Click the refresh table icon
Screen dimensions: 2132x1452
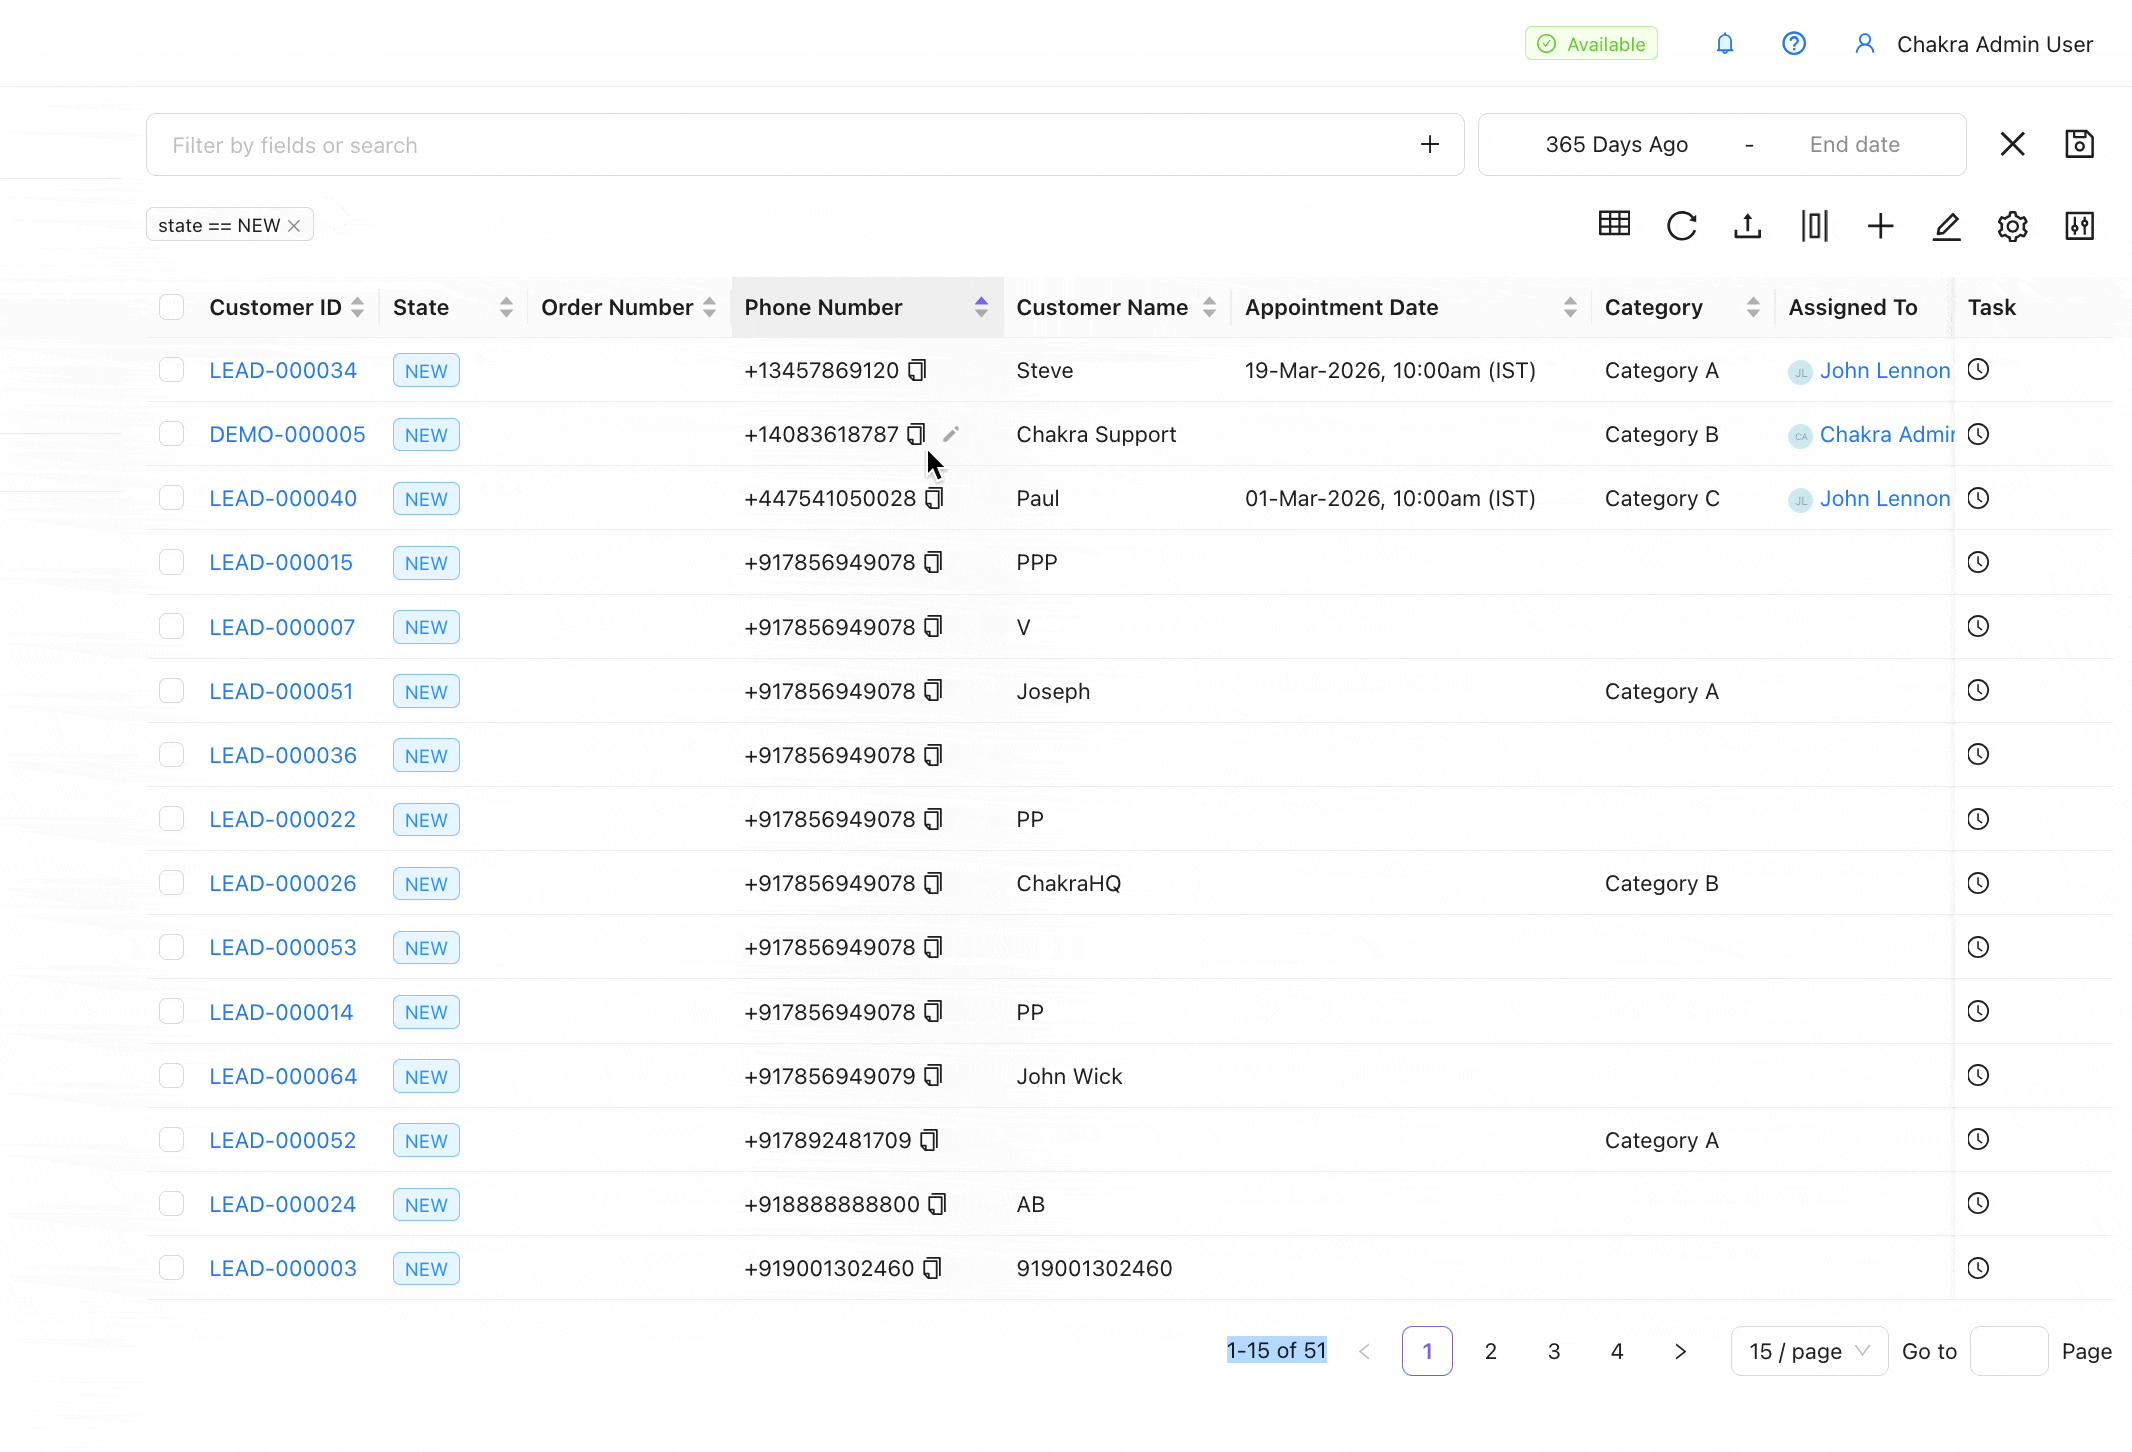point(1681,226)
